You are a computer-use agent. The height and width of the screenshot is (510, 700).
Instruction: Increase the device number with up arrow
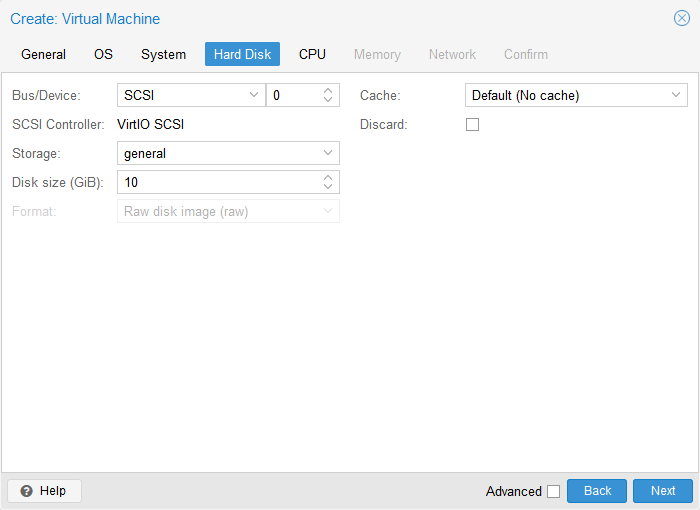coord(328,91)
